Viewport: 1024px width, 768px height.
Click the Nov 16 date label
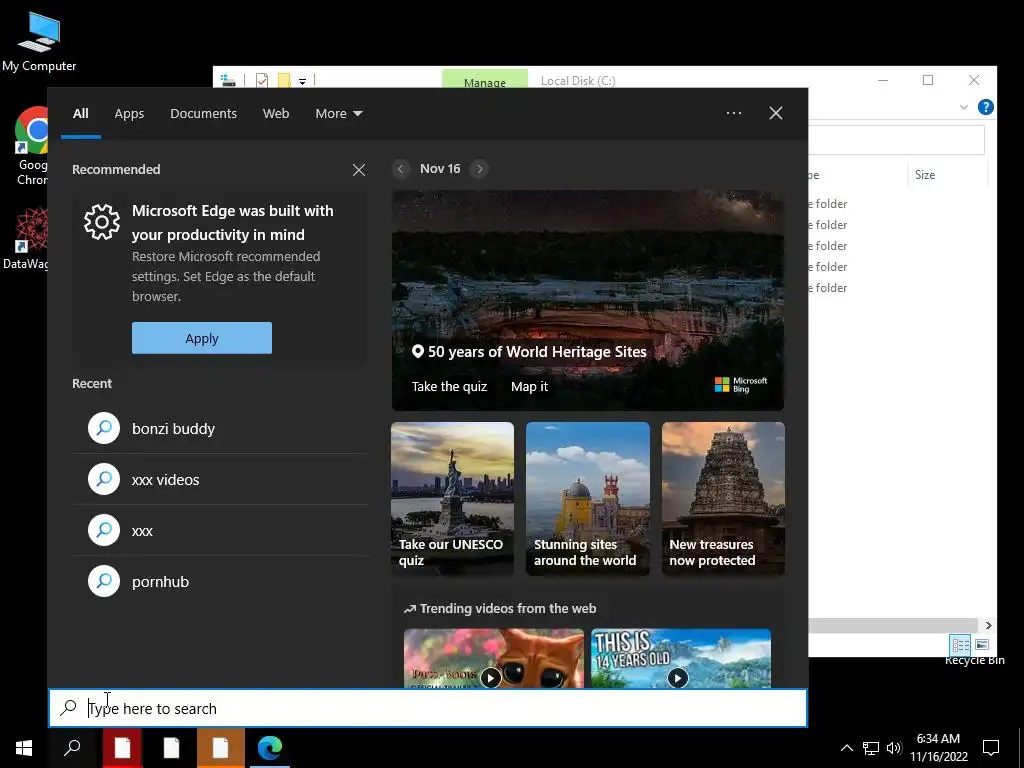coord(440,168)
